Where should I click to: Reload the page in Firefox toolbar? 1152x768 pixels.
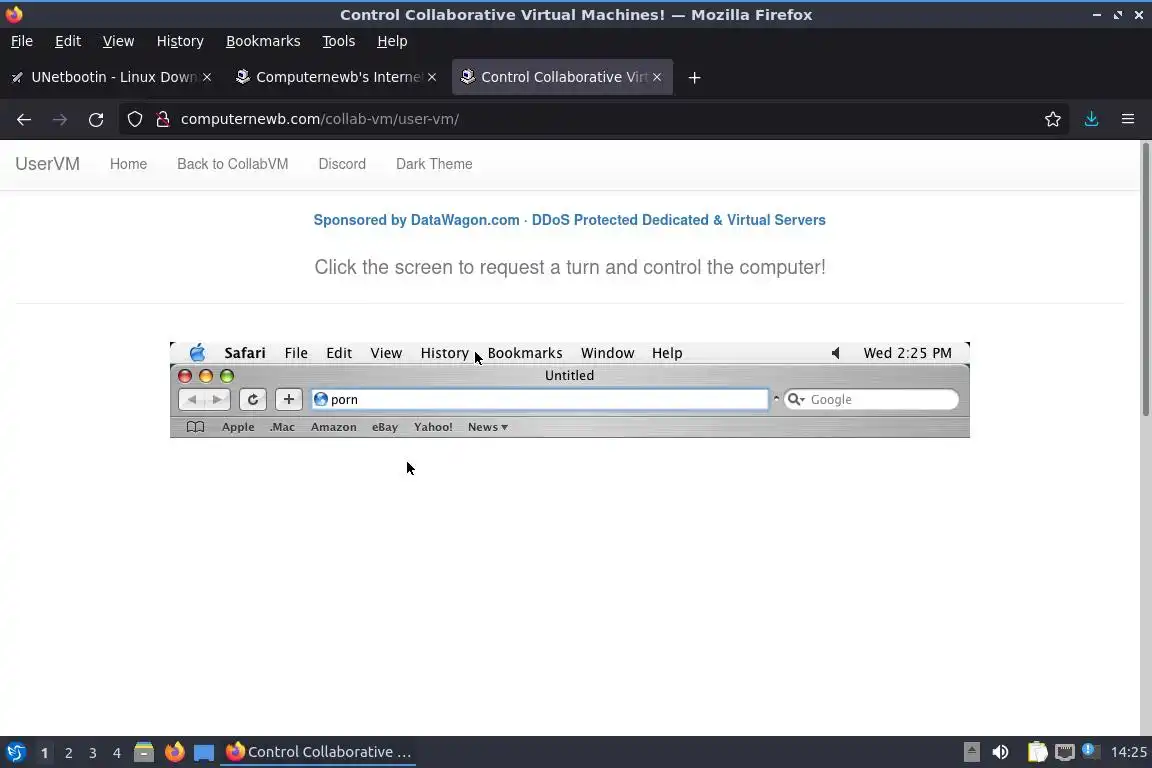(x=96, y=119)
